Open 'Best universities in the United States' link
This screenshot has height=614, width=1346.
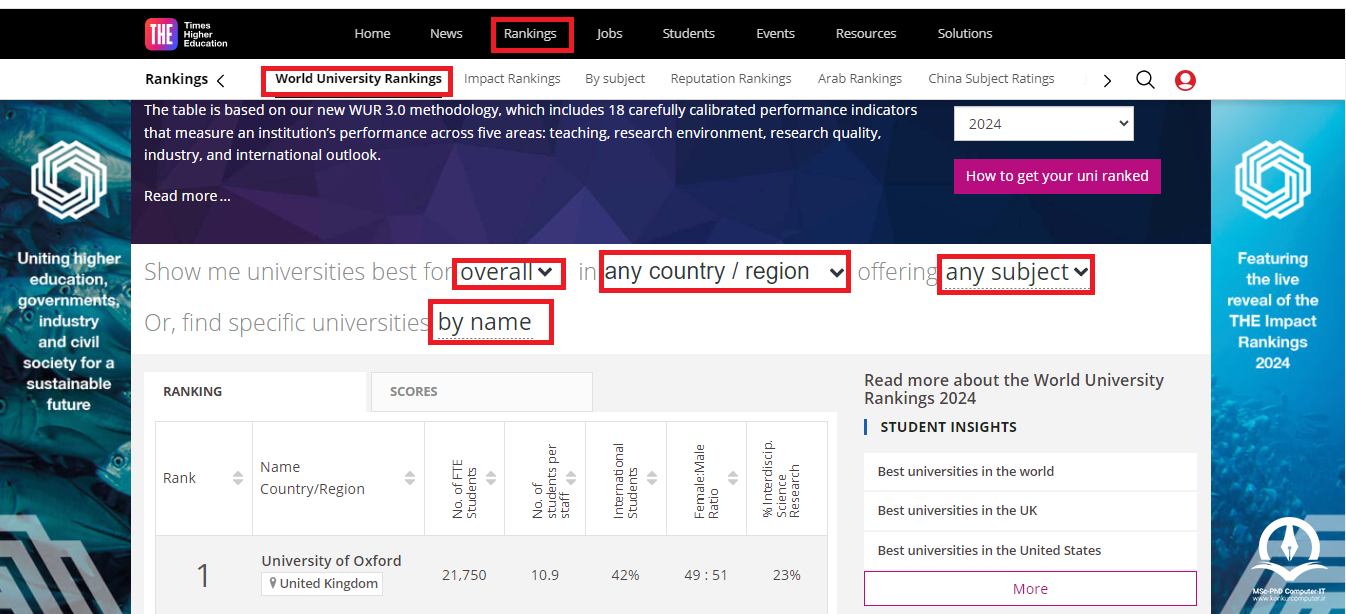coord(989,551)
